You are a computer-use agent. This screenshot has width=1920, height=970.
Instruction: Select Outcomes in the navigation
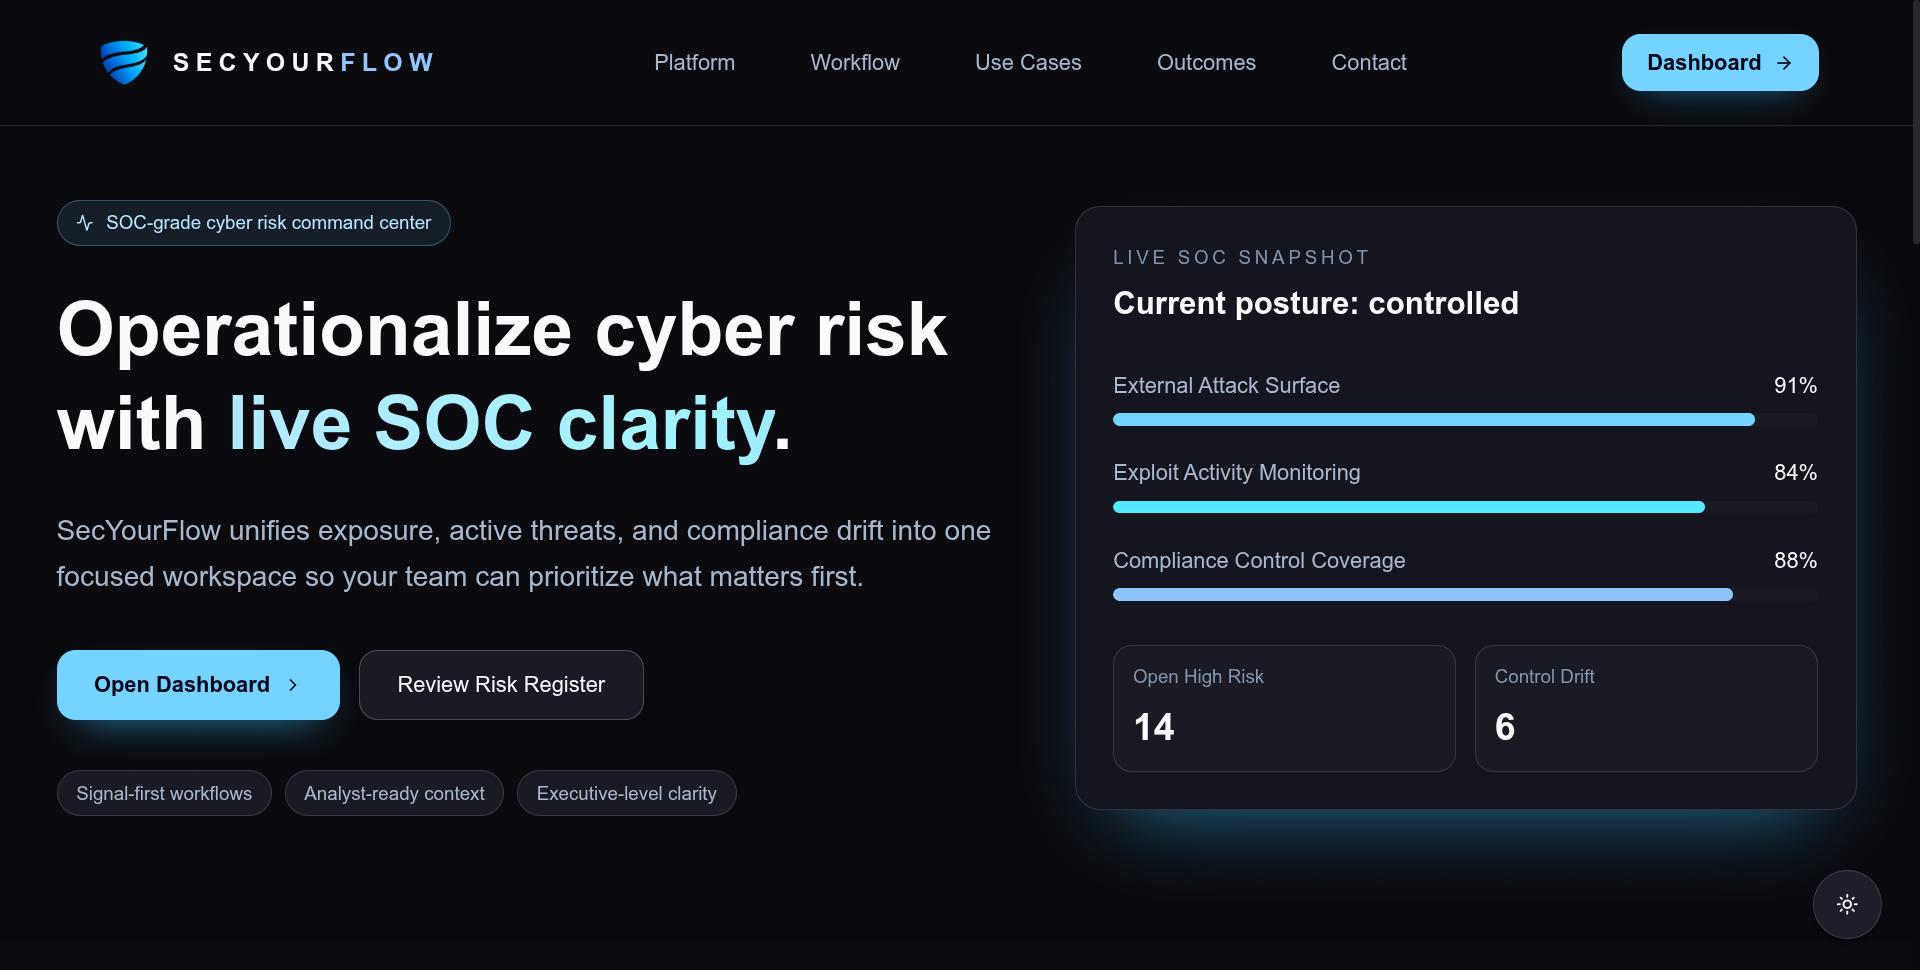(1206, 62)
